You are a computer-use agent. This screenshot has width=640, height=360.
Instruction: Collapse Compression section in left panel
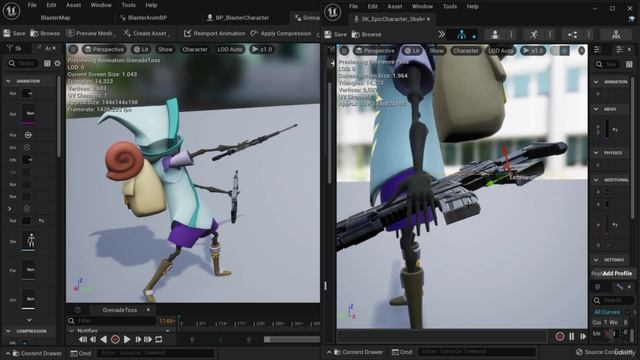click(x=8, y=331)
